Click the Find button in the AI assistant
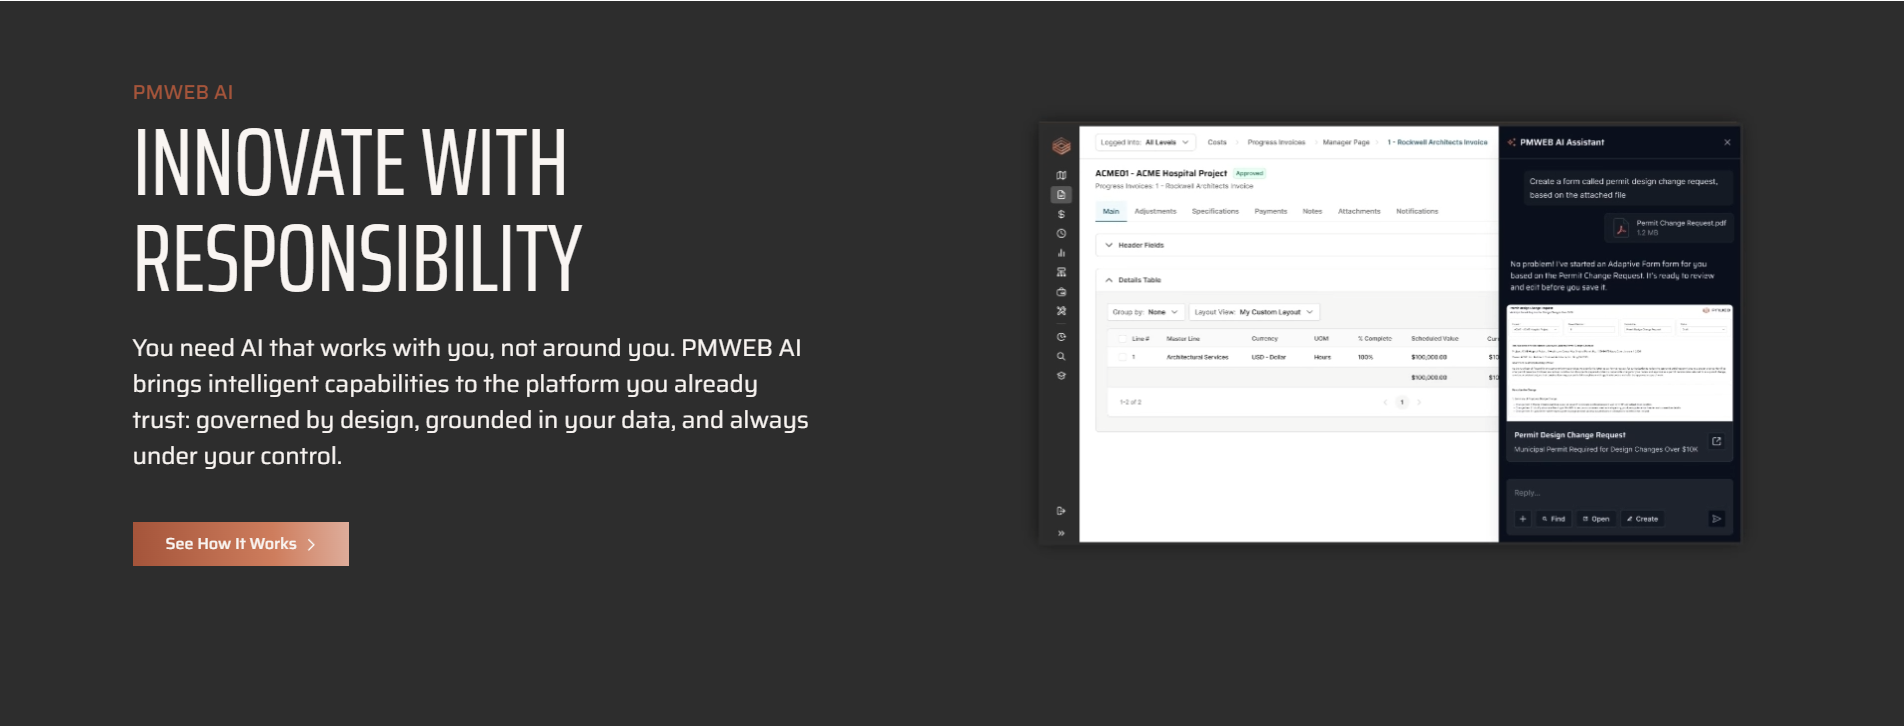 click(1553, 519)
